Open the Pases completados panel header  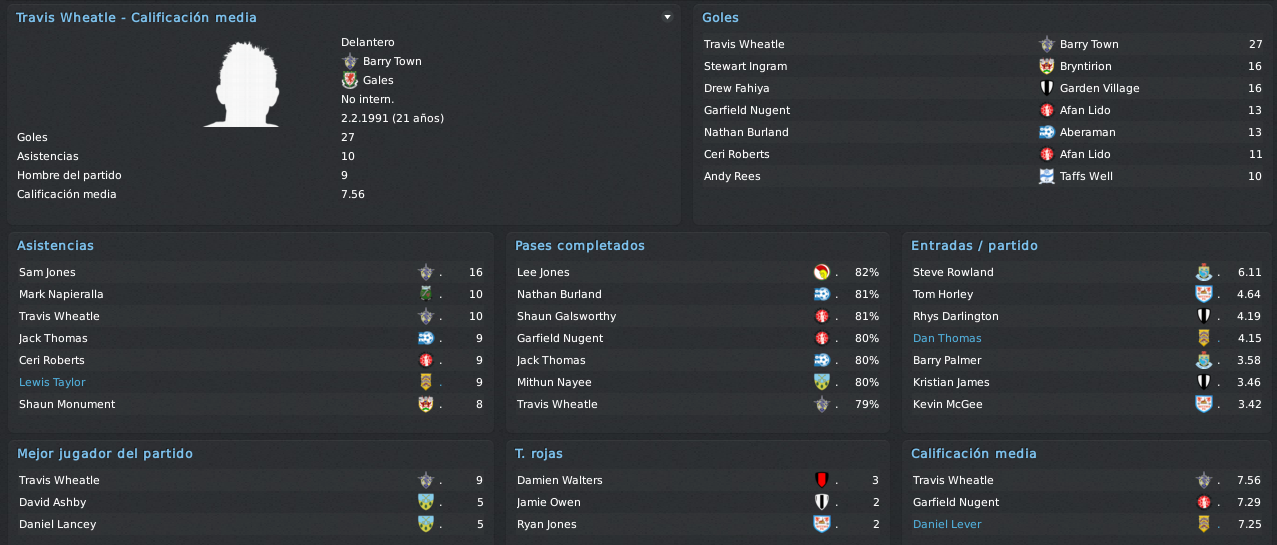(x=580, y=245)
